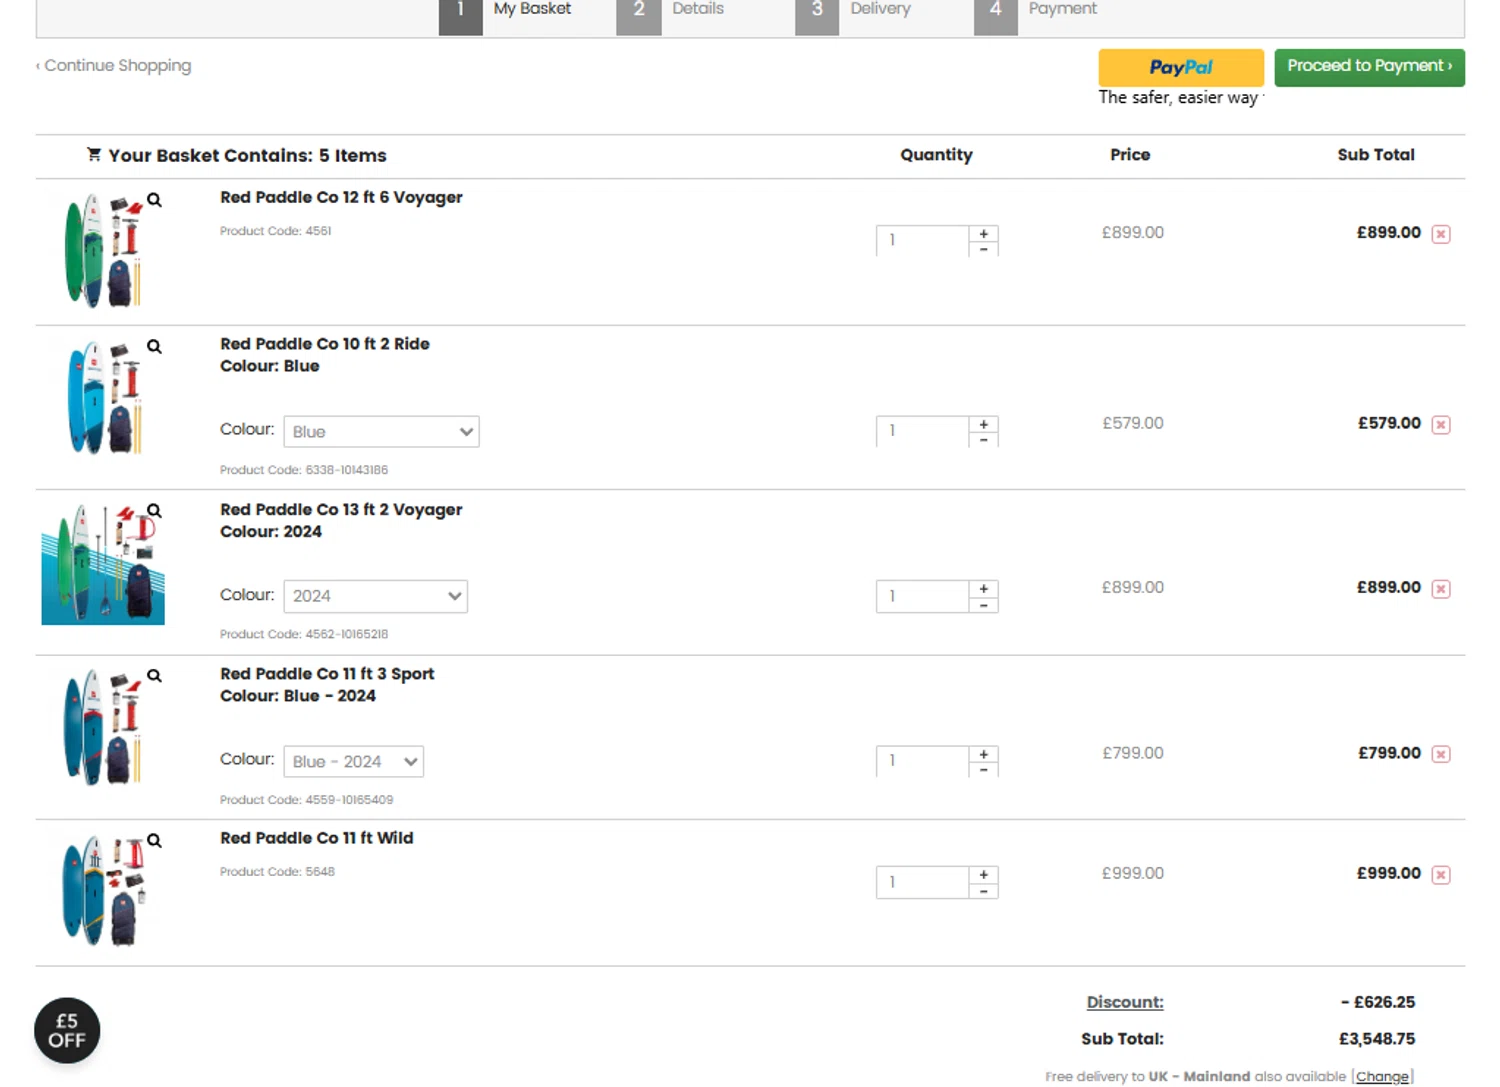Click Continue Shopping link
This screenshot has width=1500, height=1087.
pyautogui.click(x=114, y=66)
